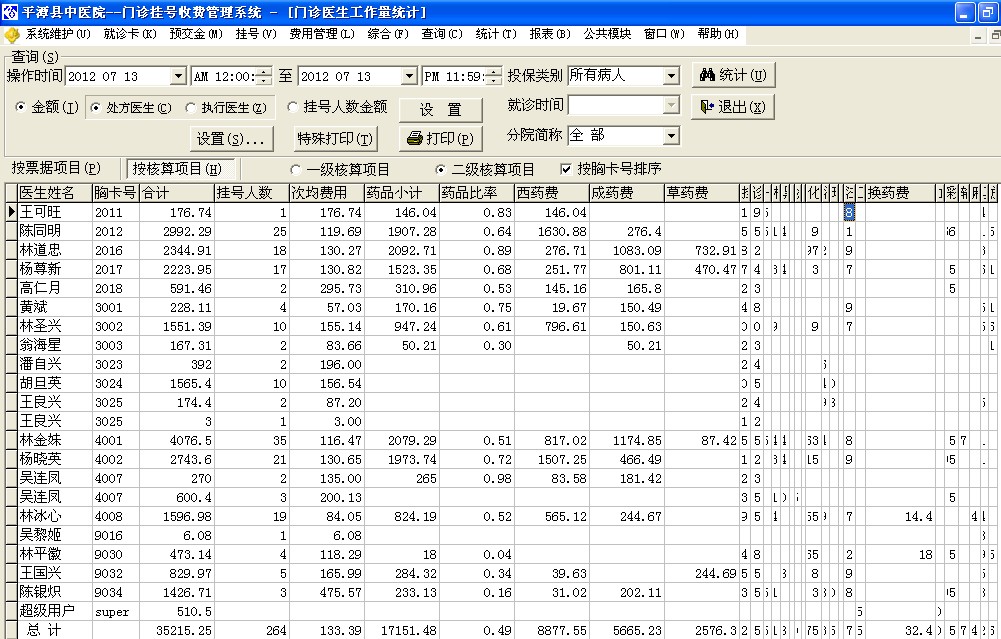This screenshot has width=1001, height=639.
Task: Click the 西药费 column header
Action: [x=552, y=193]
